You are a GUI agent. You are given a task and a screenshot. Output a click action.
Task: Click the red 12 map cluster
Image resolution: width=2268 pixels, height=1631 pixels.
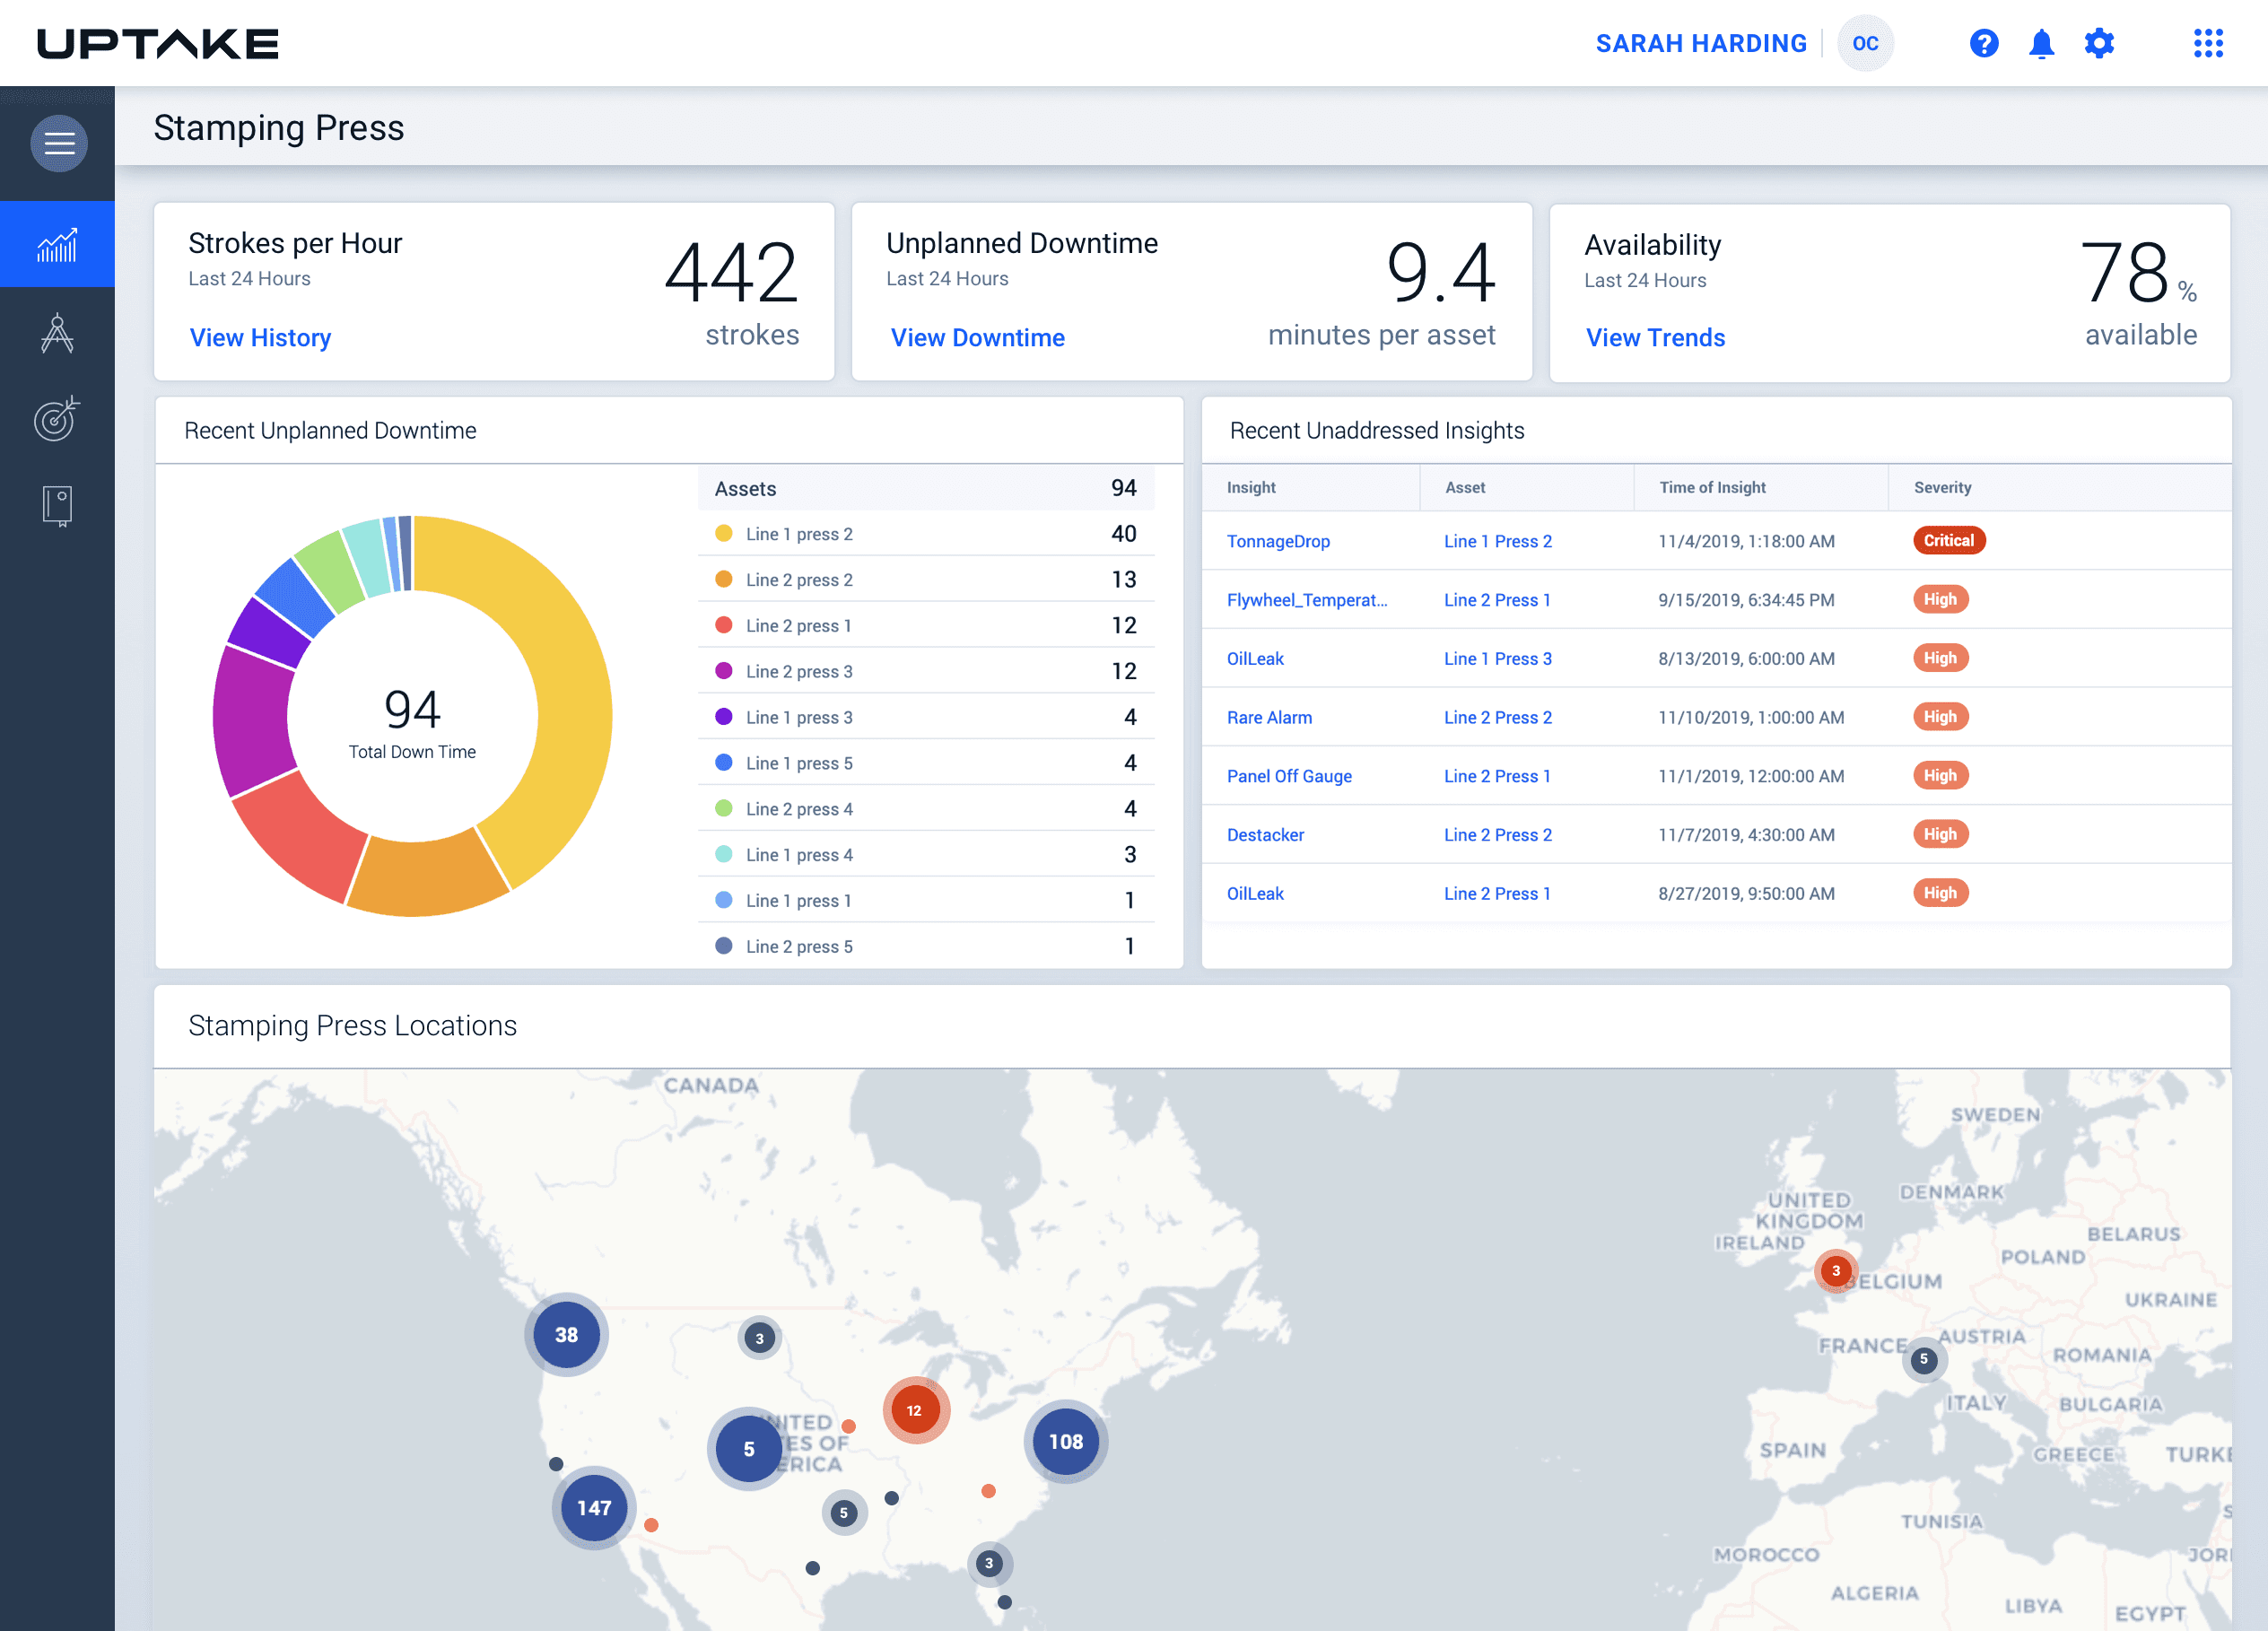[x=914, y=1410]
